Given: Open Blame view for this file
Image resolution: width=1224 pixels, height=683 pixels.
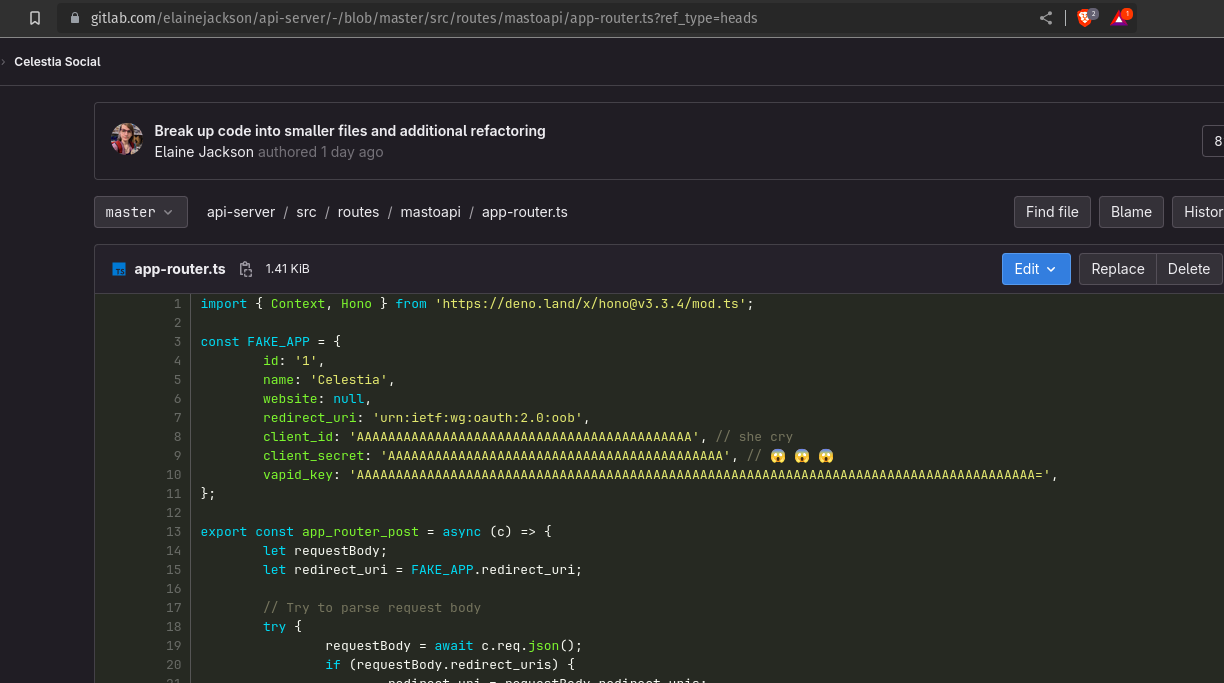Looking at the screenshot, I should 1131,212.
